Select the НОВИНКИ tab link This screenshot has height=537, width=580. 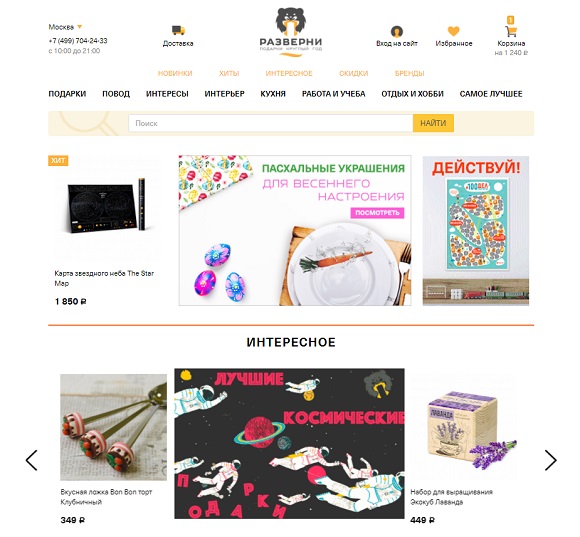pos(175,73)
